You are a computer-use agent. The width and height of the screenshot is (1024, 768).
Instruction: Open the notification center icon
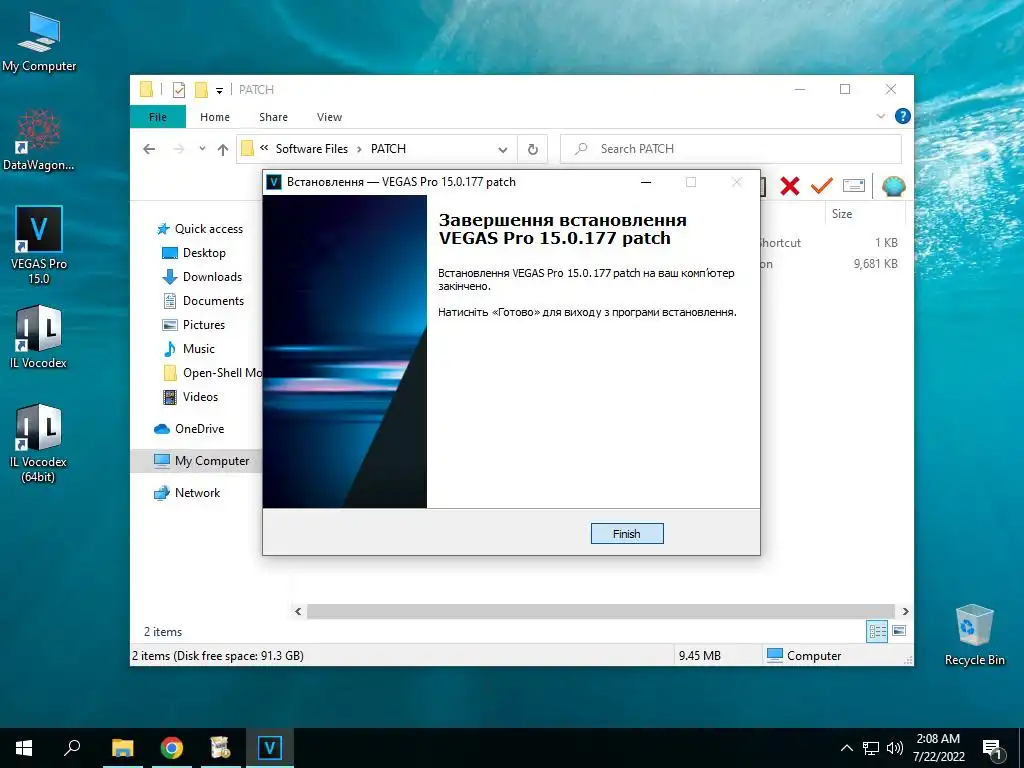(992, 749)
